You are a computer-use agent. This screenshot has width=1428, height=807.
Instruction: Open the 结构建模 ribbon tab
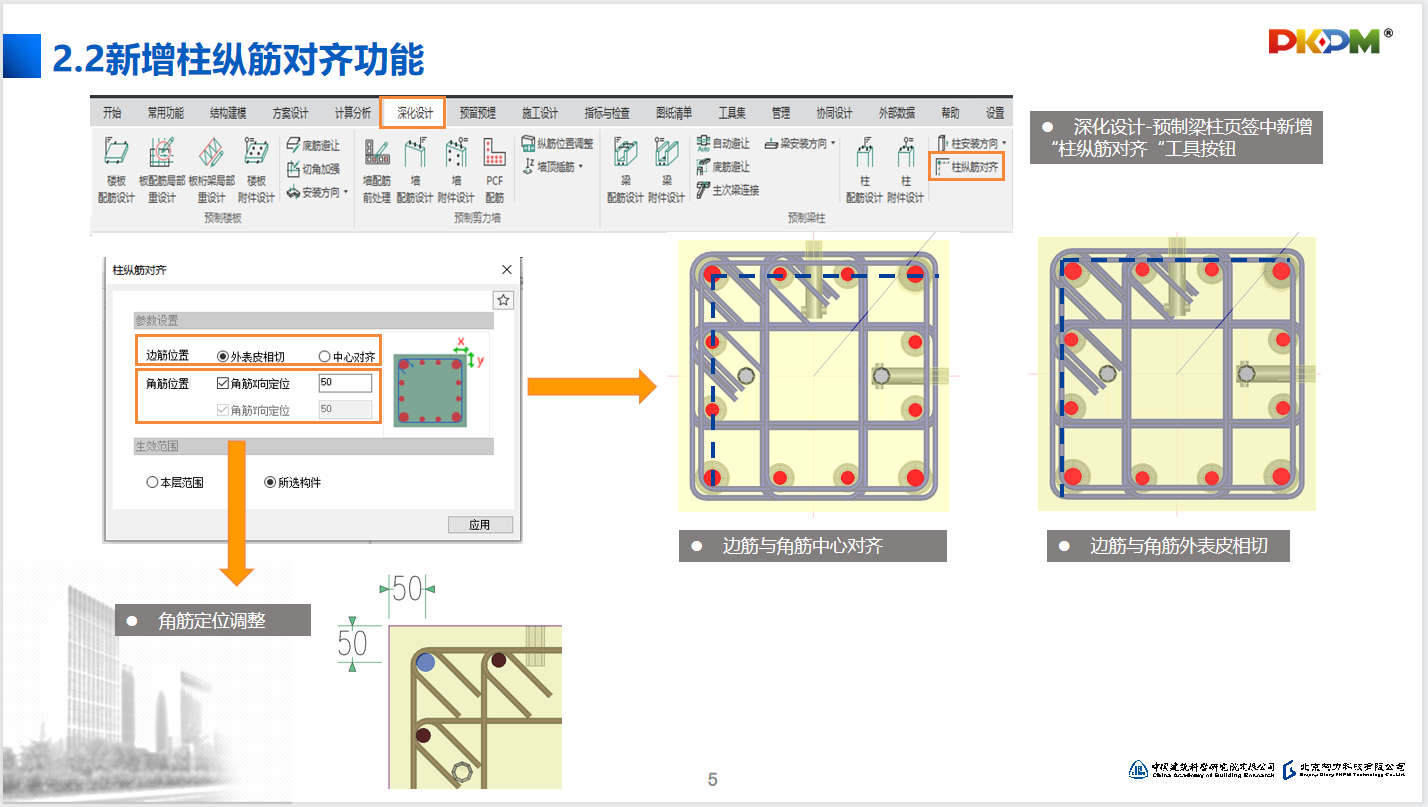pyautogui.click(x=228, y=113)
